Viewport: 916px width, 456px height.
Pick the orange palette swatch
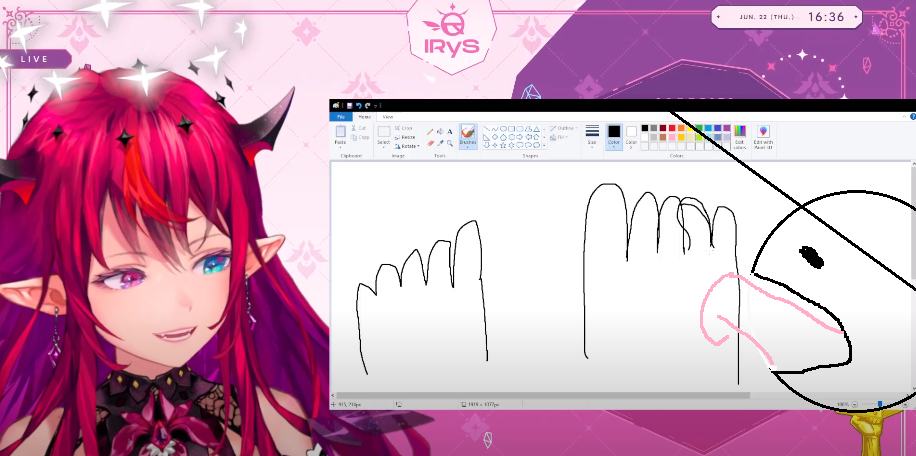[x=681, y=128]
